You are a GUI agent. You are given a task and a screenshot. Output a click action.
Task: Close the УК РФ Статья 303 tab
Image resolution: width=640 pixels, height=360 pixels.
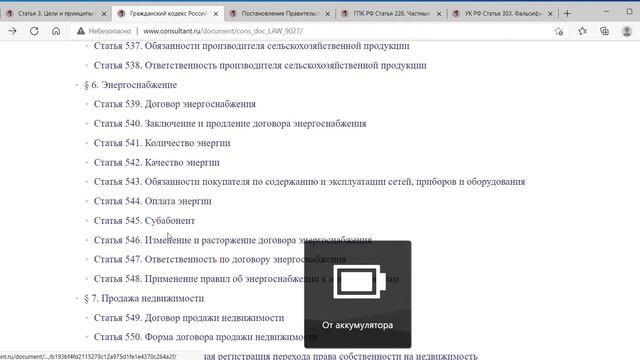click(550, 14)
